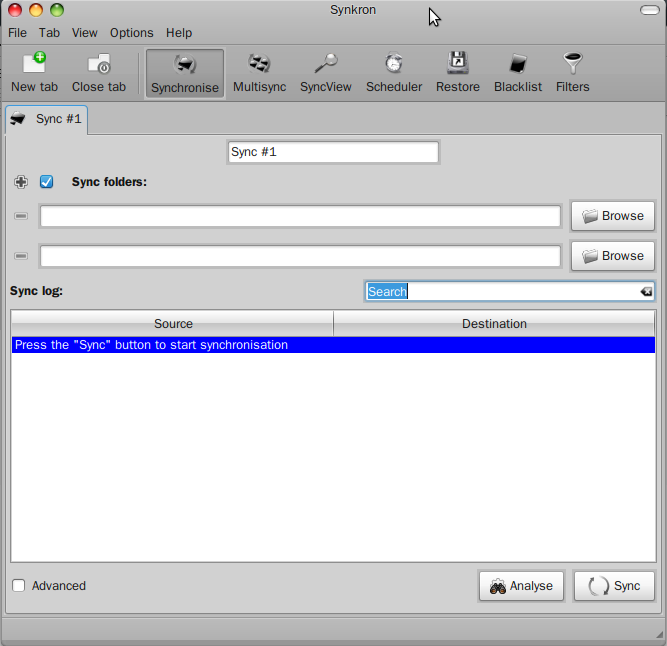
Task: Focus the second sync folder path field
Action: [300, 256]
